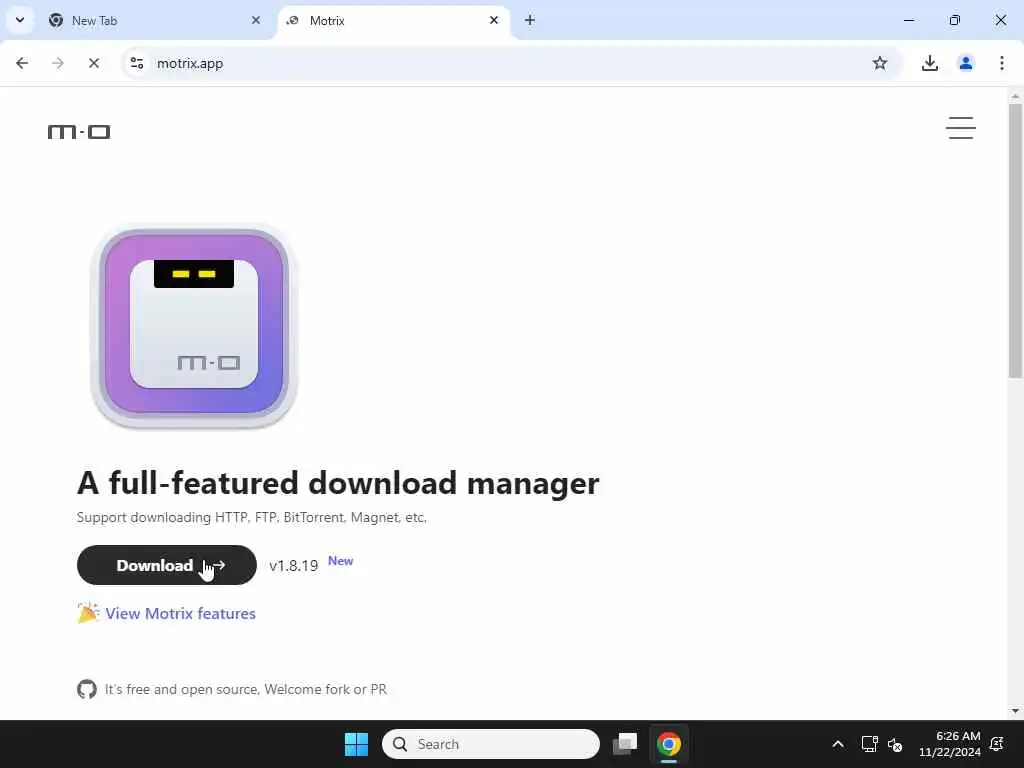View site information icon in address bar
This screenshot has height=768, width=1024.
[x=137, y=63]
